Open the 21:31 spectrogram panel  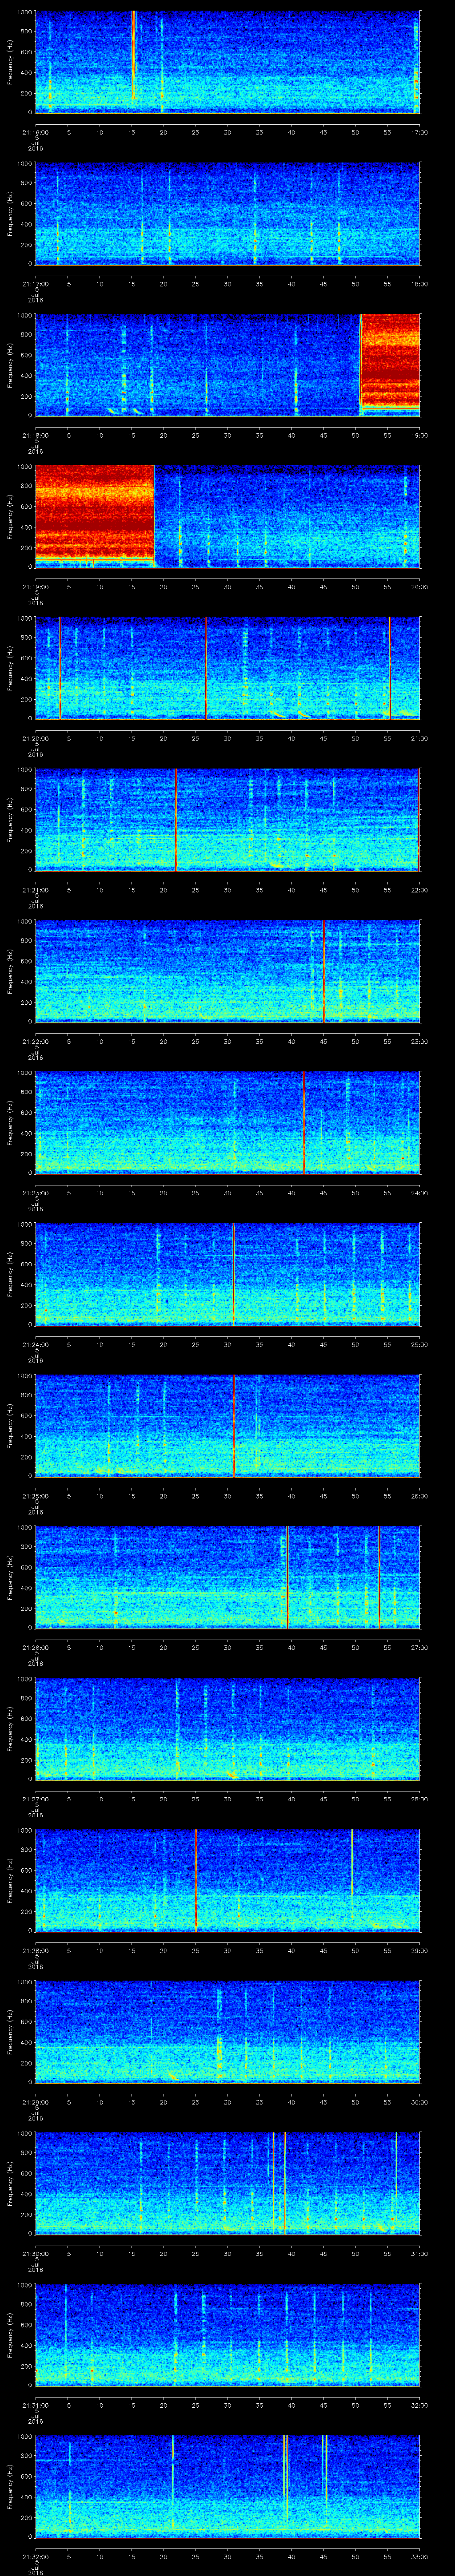tap(228, 2335)
